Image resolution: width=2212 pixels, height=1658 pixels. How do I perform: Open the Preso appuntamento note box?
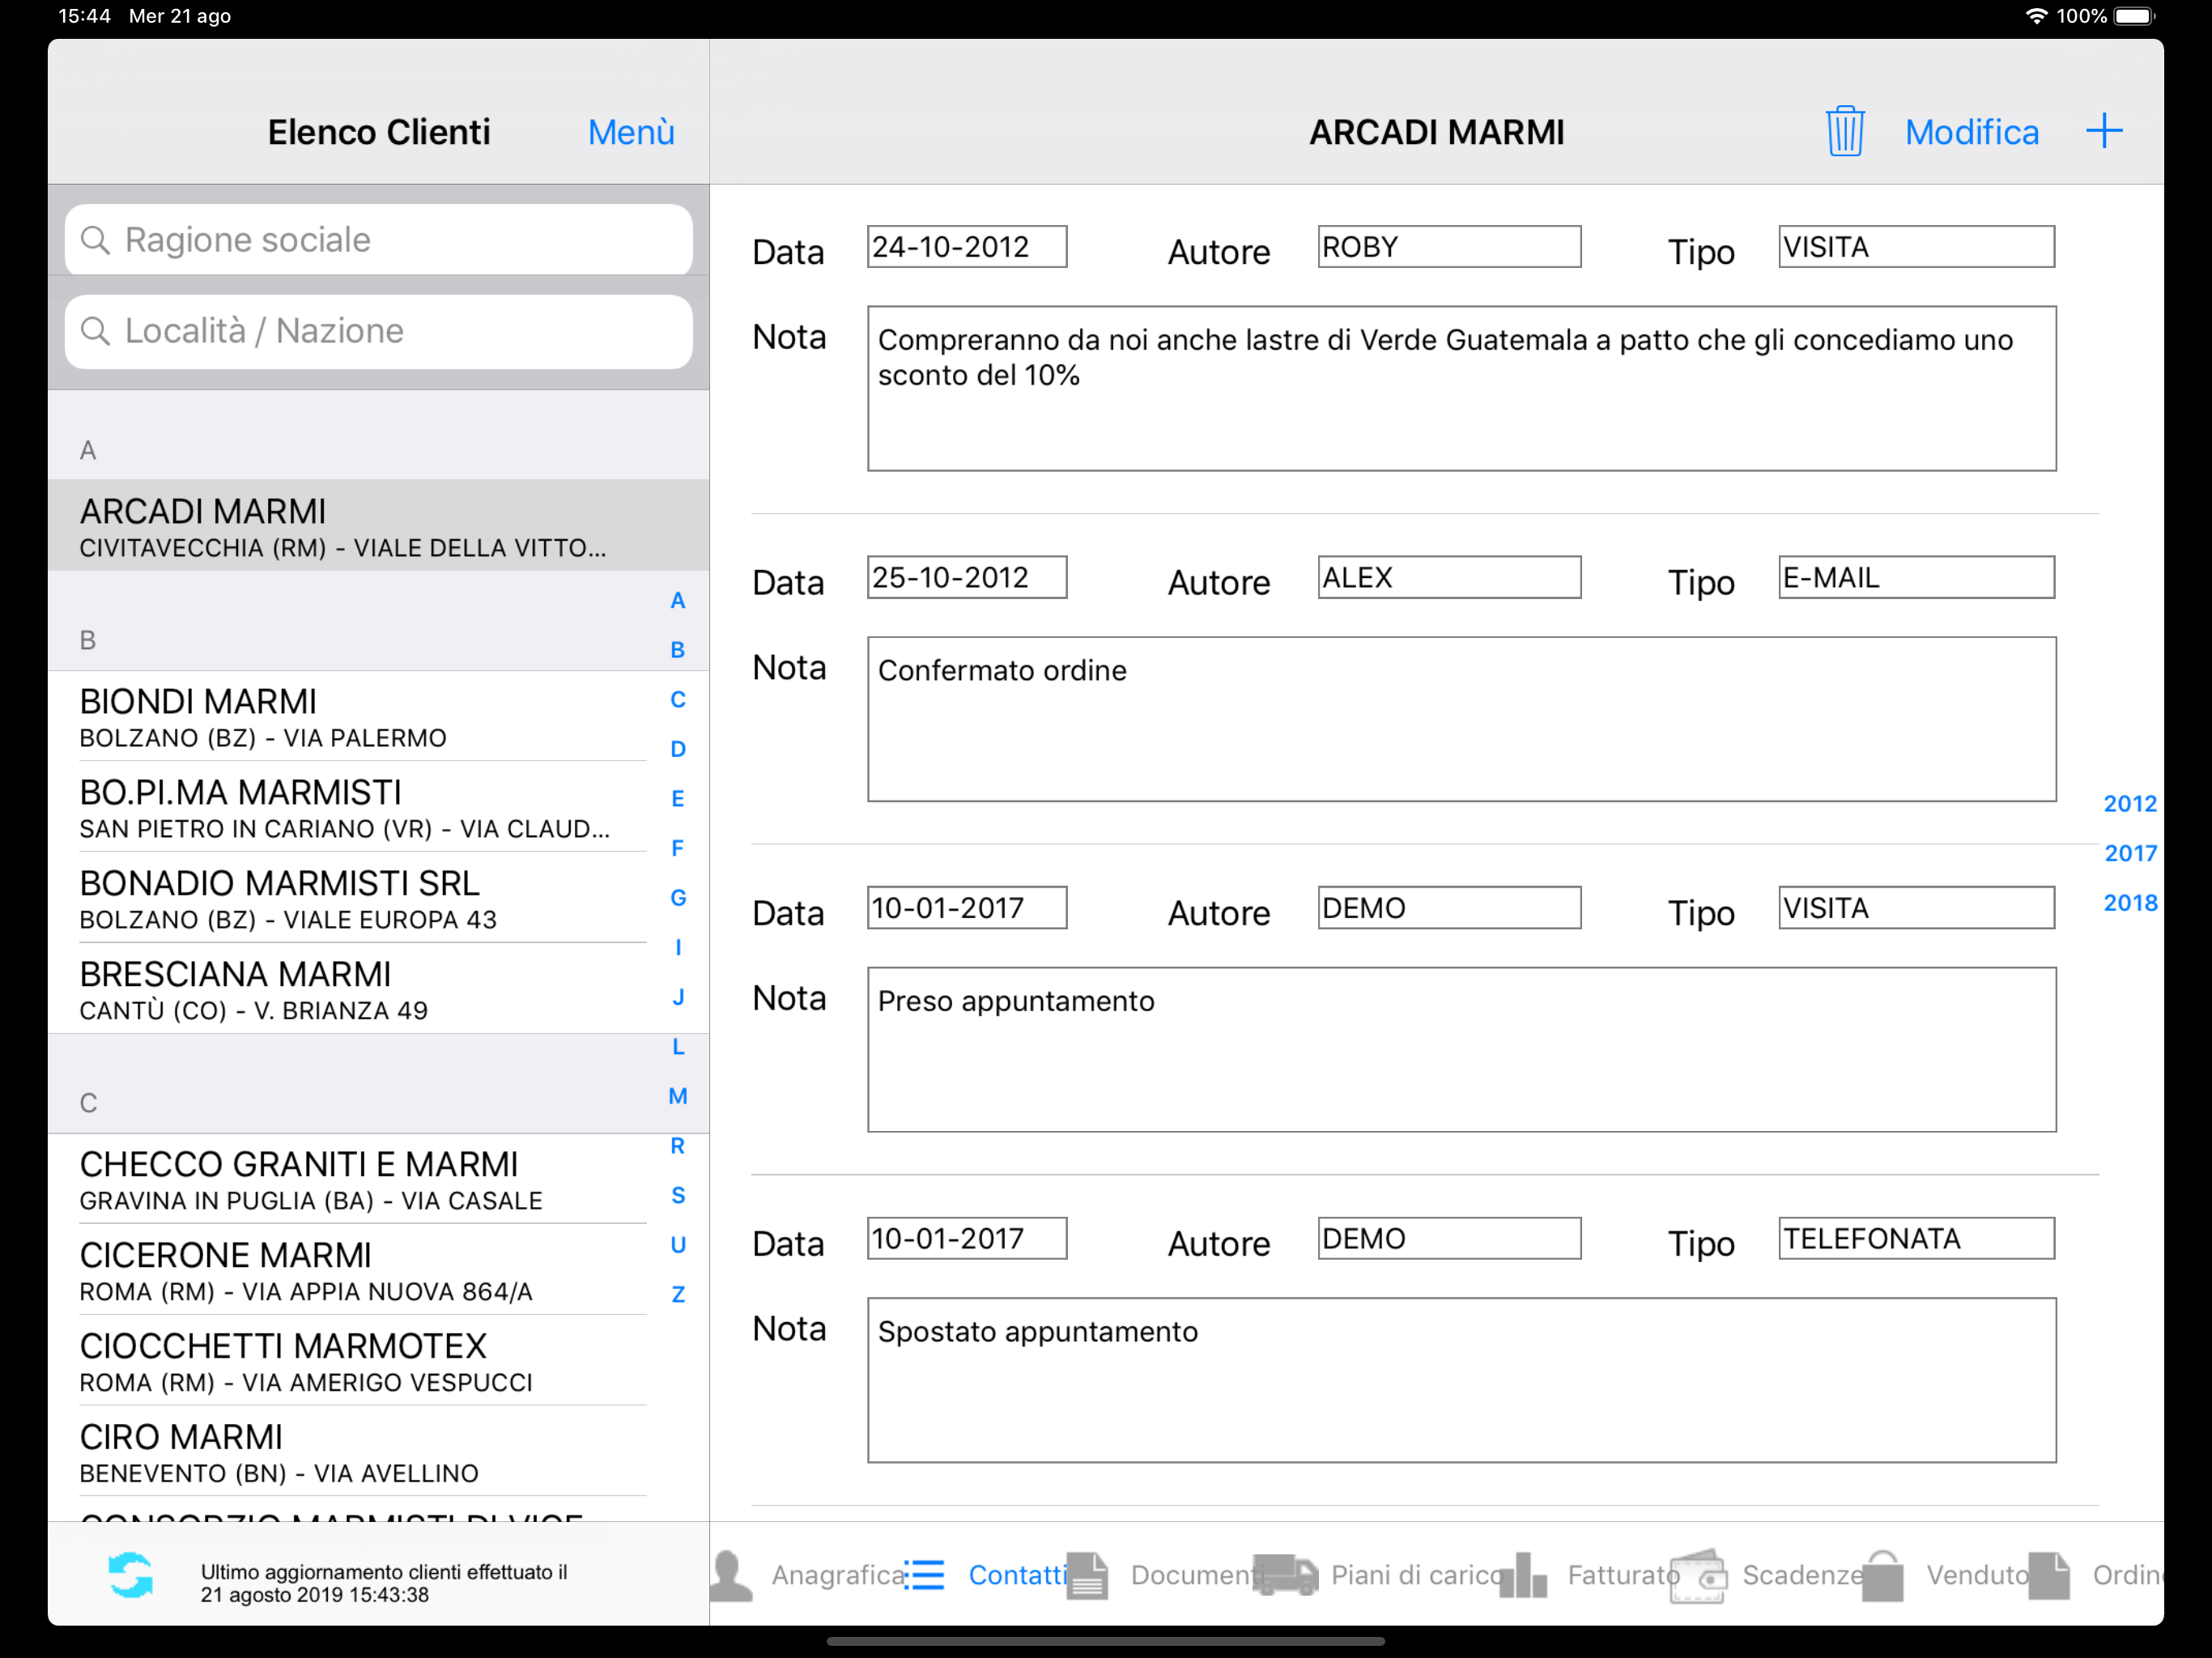1461,1049
